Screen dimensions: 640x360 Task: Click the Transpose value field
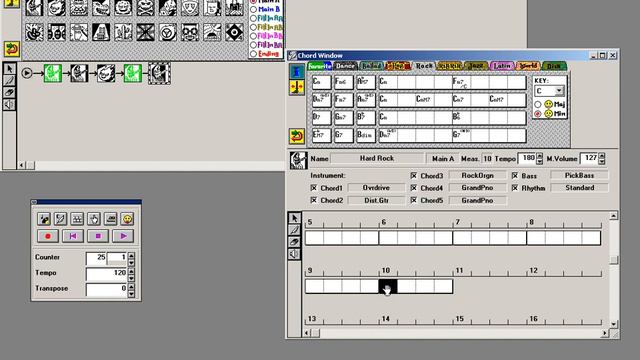[x=107, y=289]
